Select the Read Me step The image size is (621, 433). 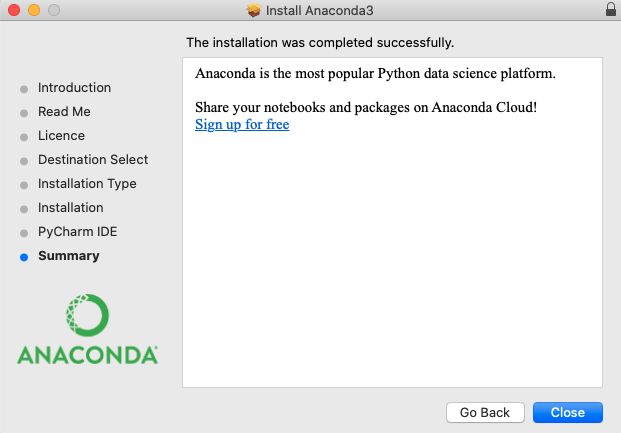tap(64, 112)
